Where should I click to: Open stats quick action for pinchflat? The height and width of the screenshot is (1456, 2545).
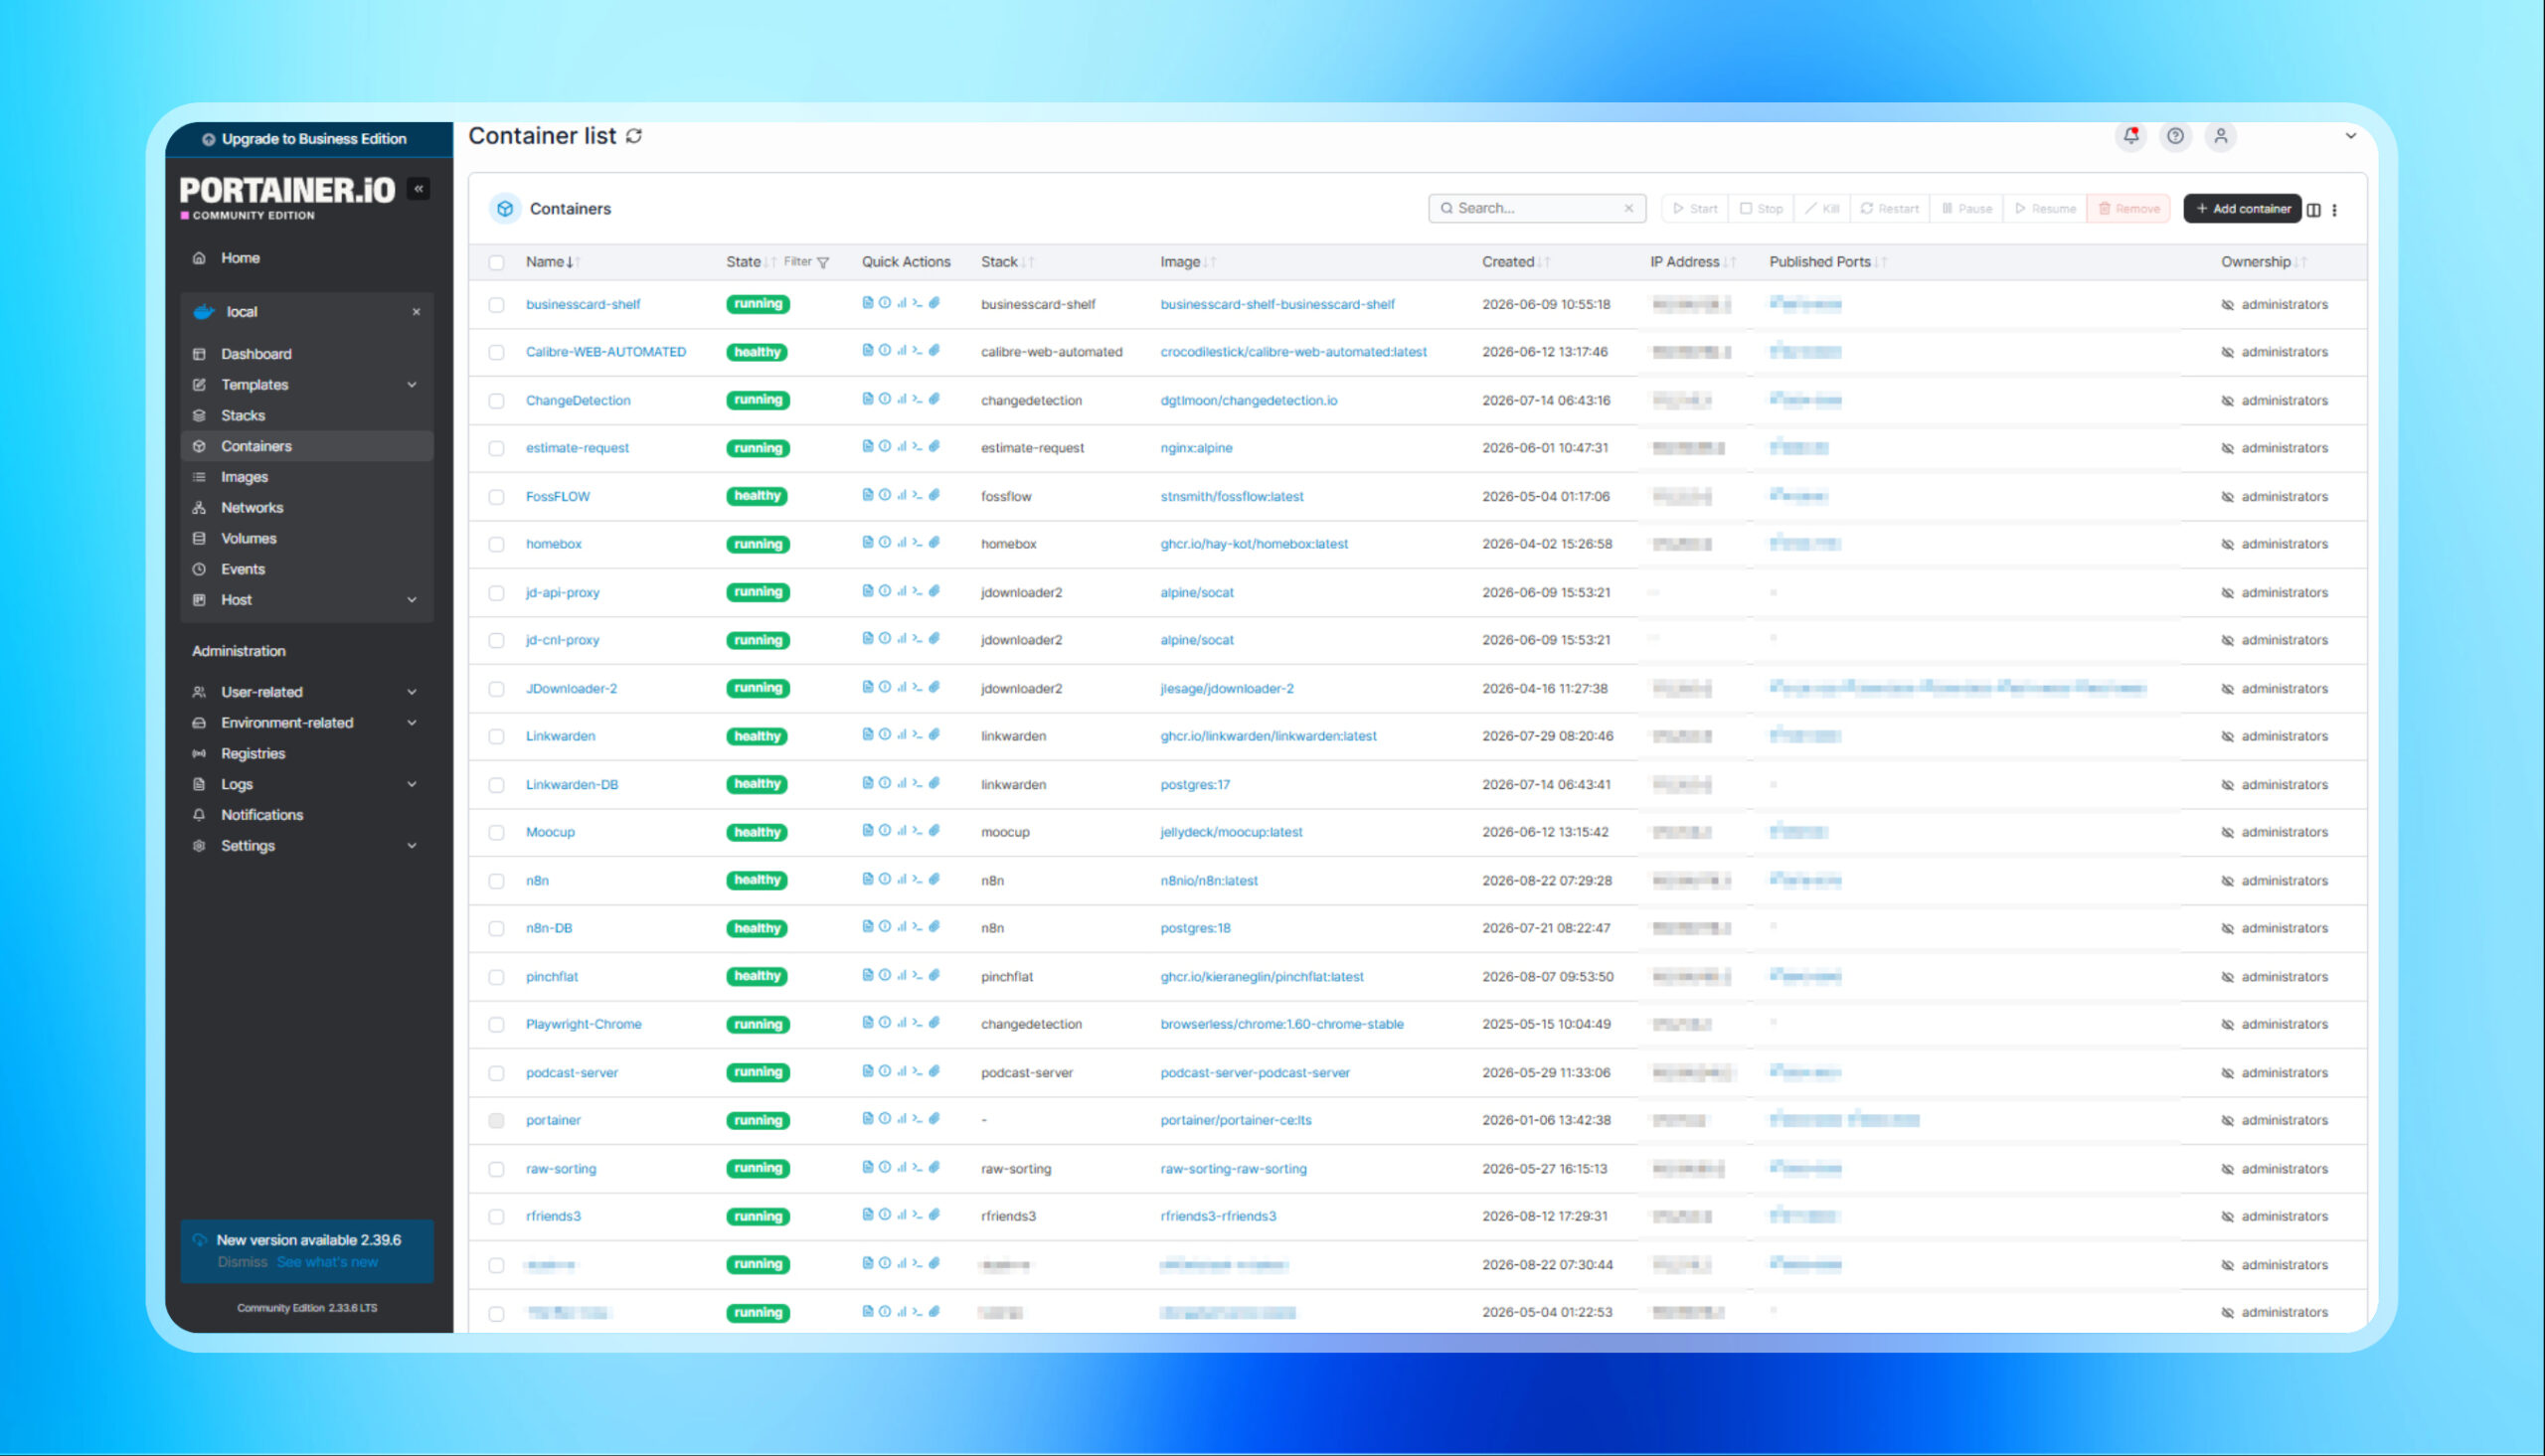point(902,975)
